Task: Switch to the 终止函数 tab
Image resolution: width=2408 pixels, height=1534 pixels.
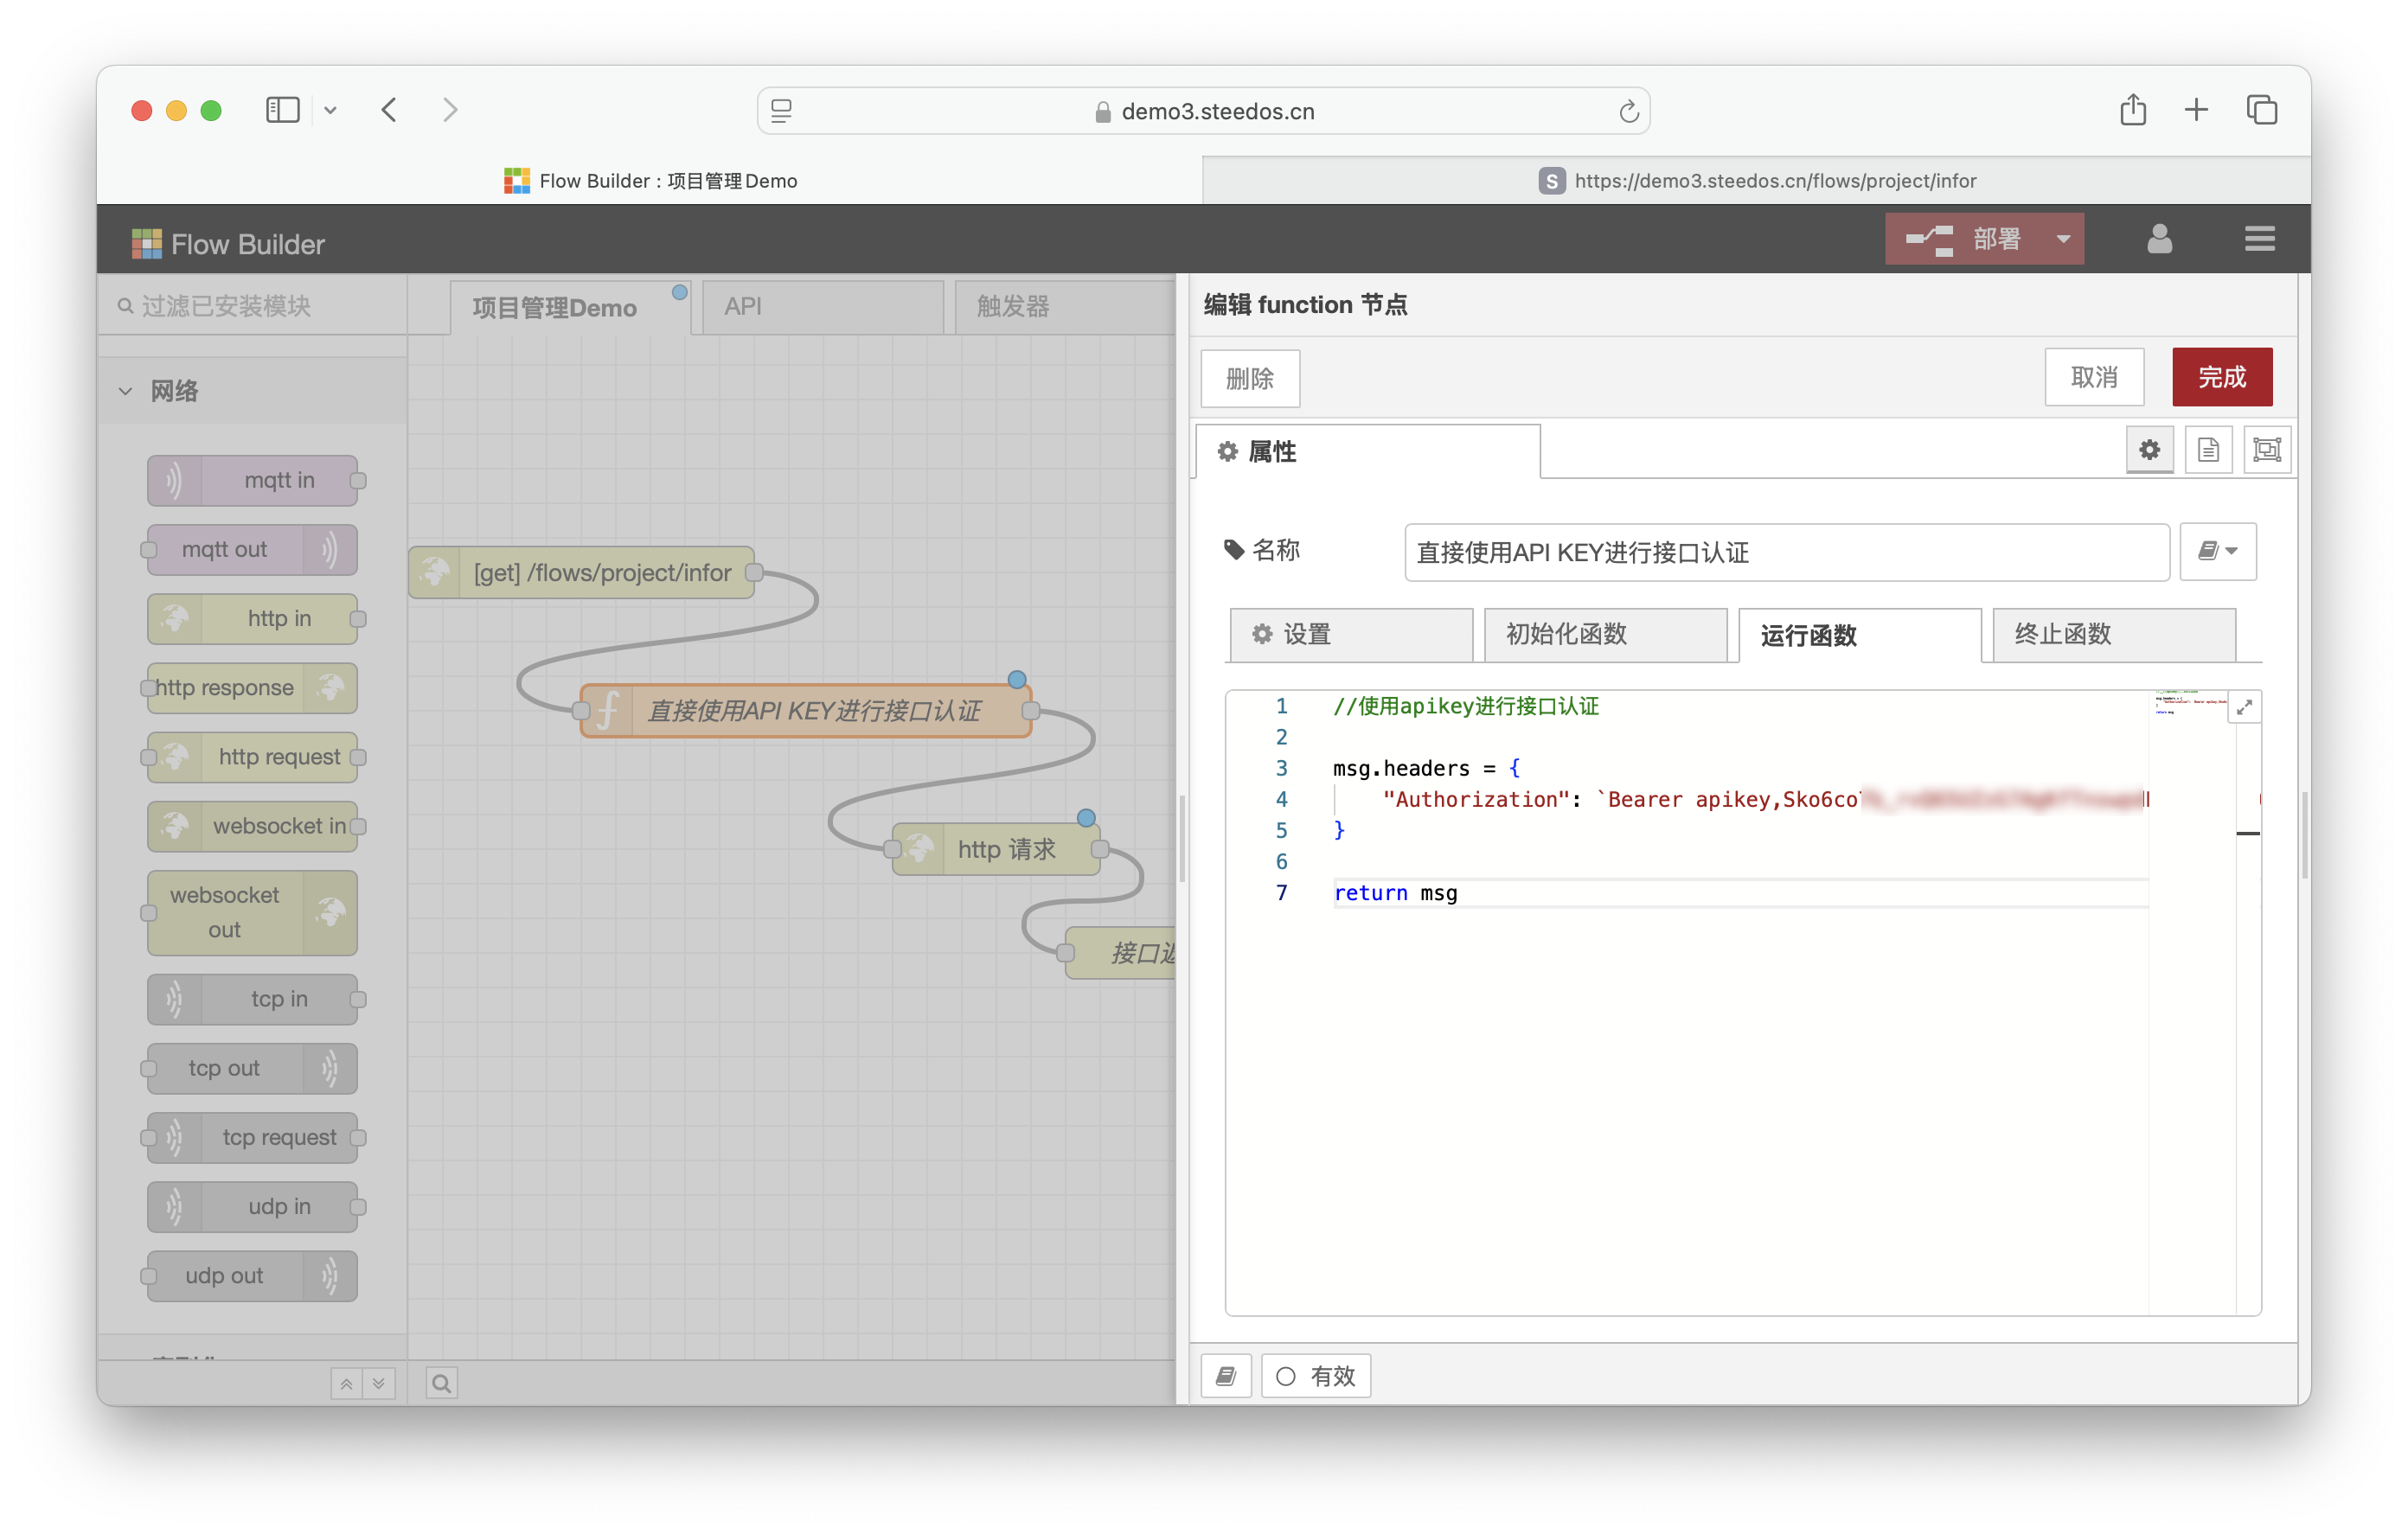Action: pyautogui.click(x=2114, y=634)
